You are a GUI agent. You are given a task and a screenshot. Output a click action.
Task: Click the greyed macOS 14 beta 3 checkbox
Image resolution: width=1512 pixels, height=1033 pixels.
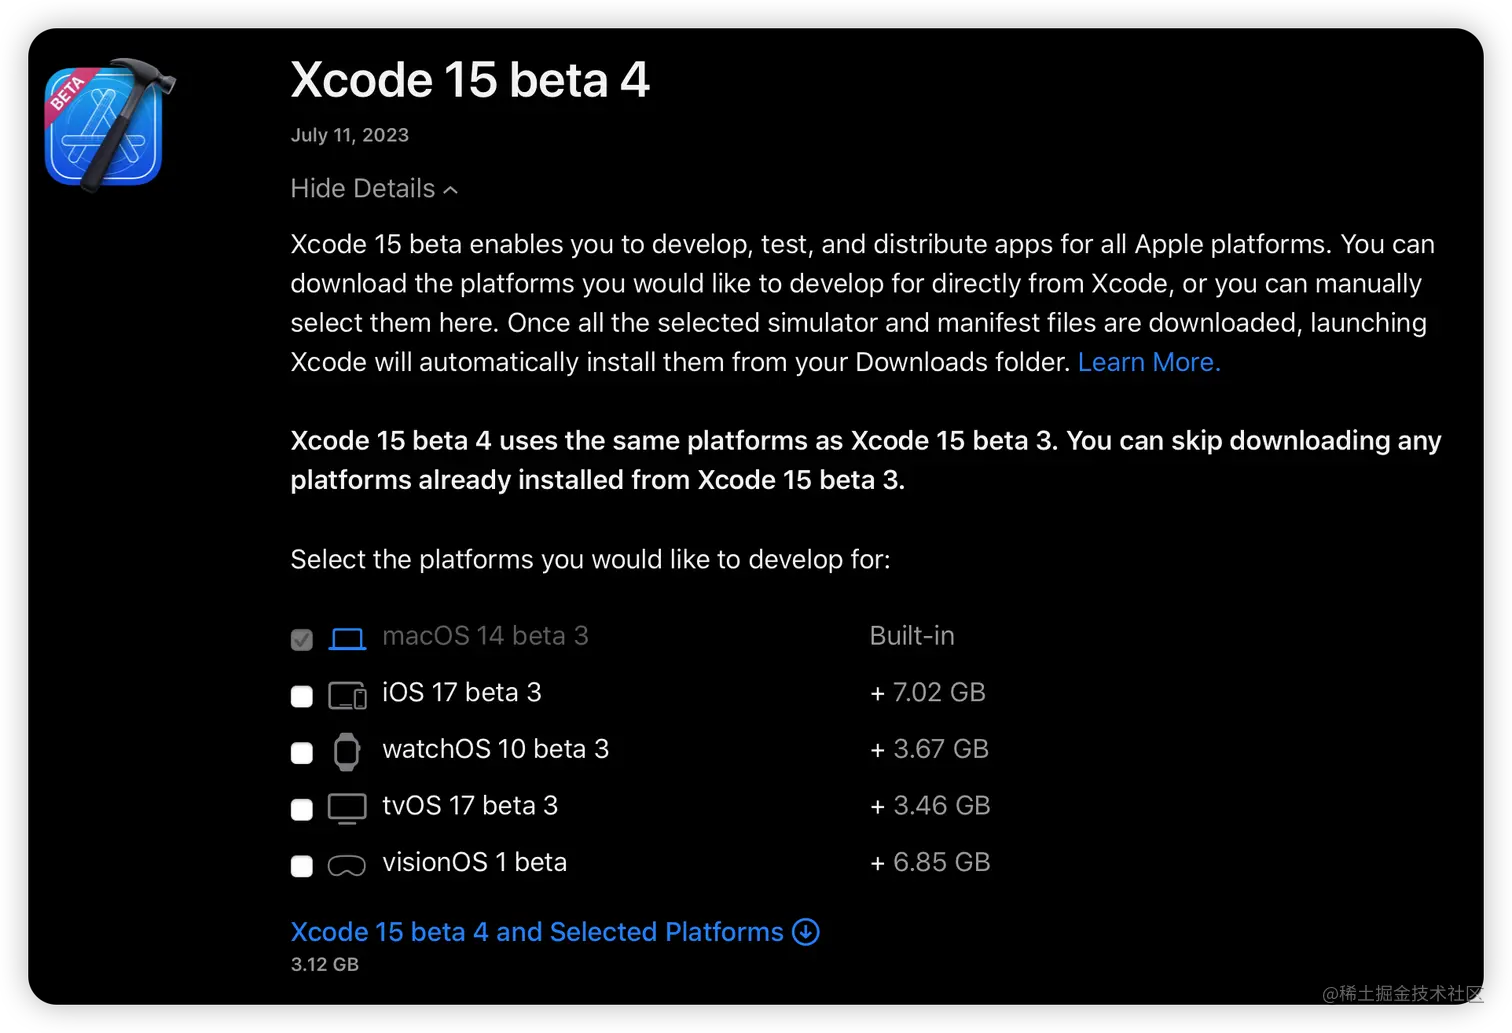pyautogui.click(x=302, y=639)
